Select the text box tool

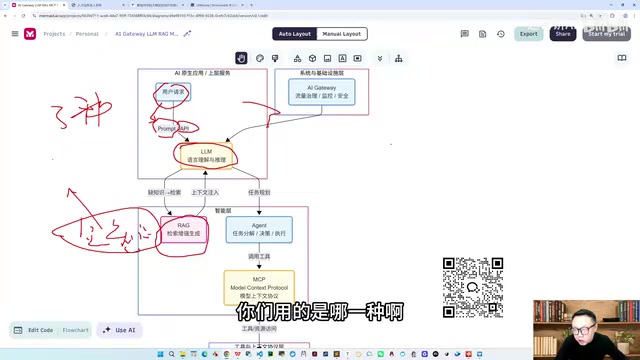342,58
